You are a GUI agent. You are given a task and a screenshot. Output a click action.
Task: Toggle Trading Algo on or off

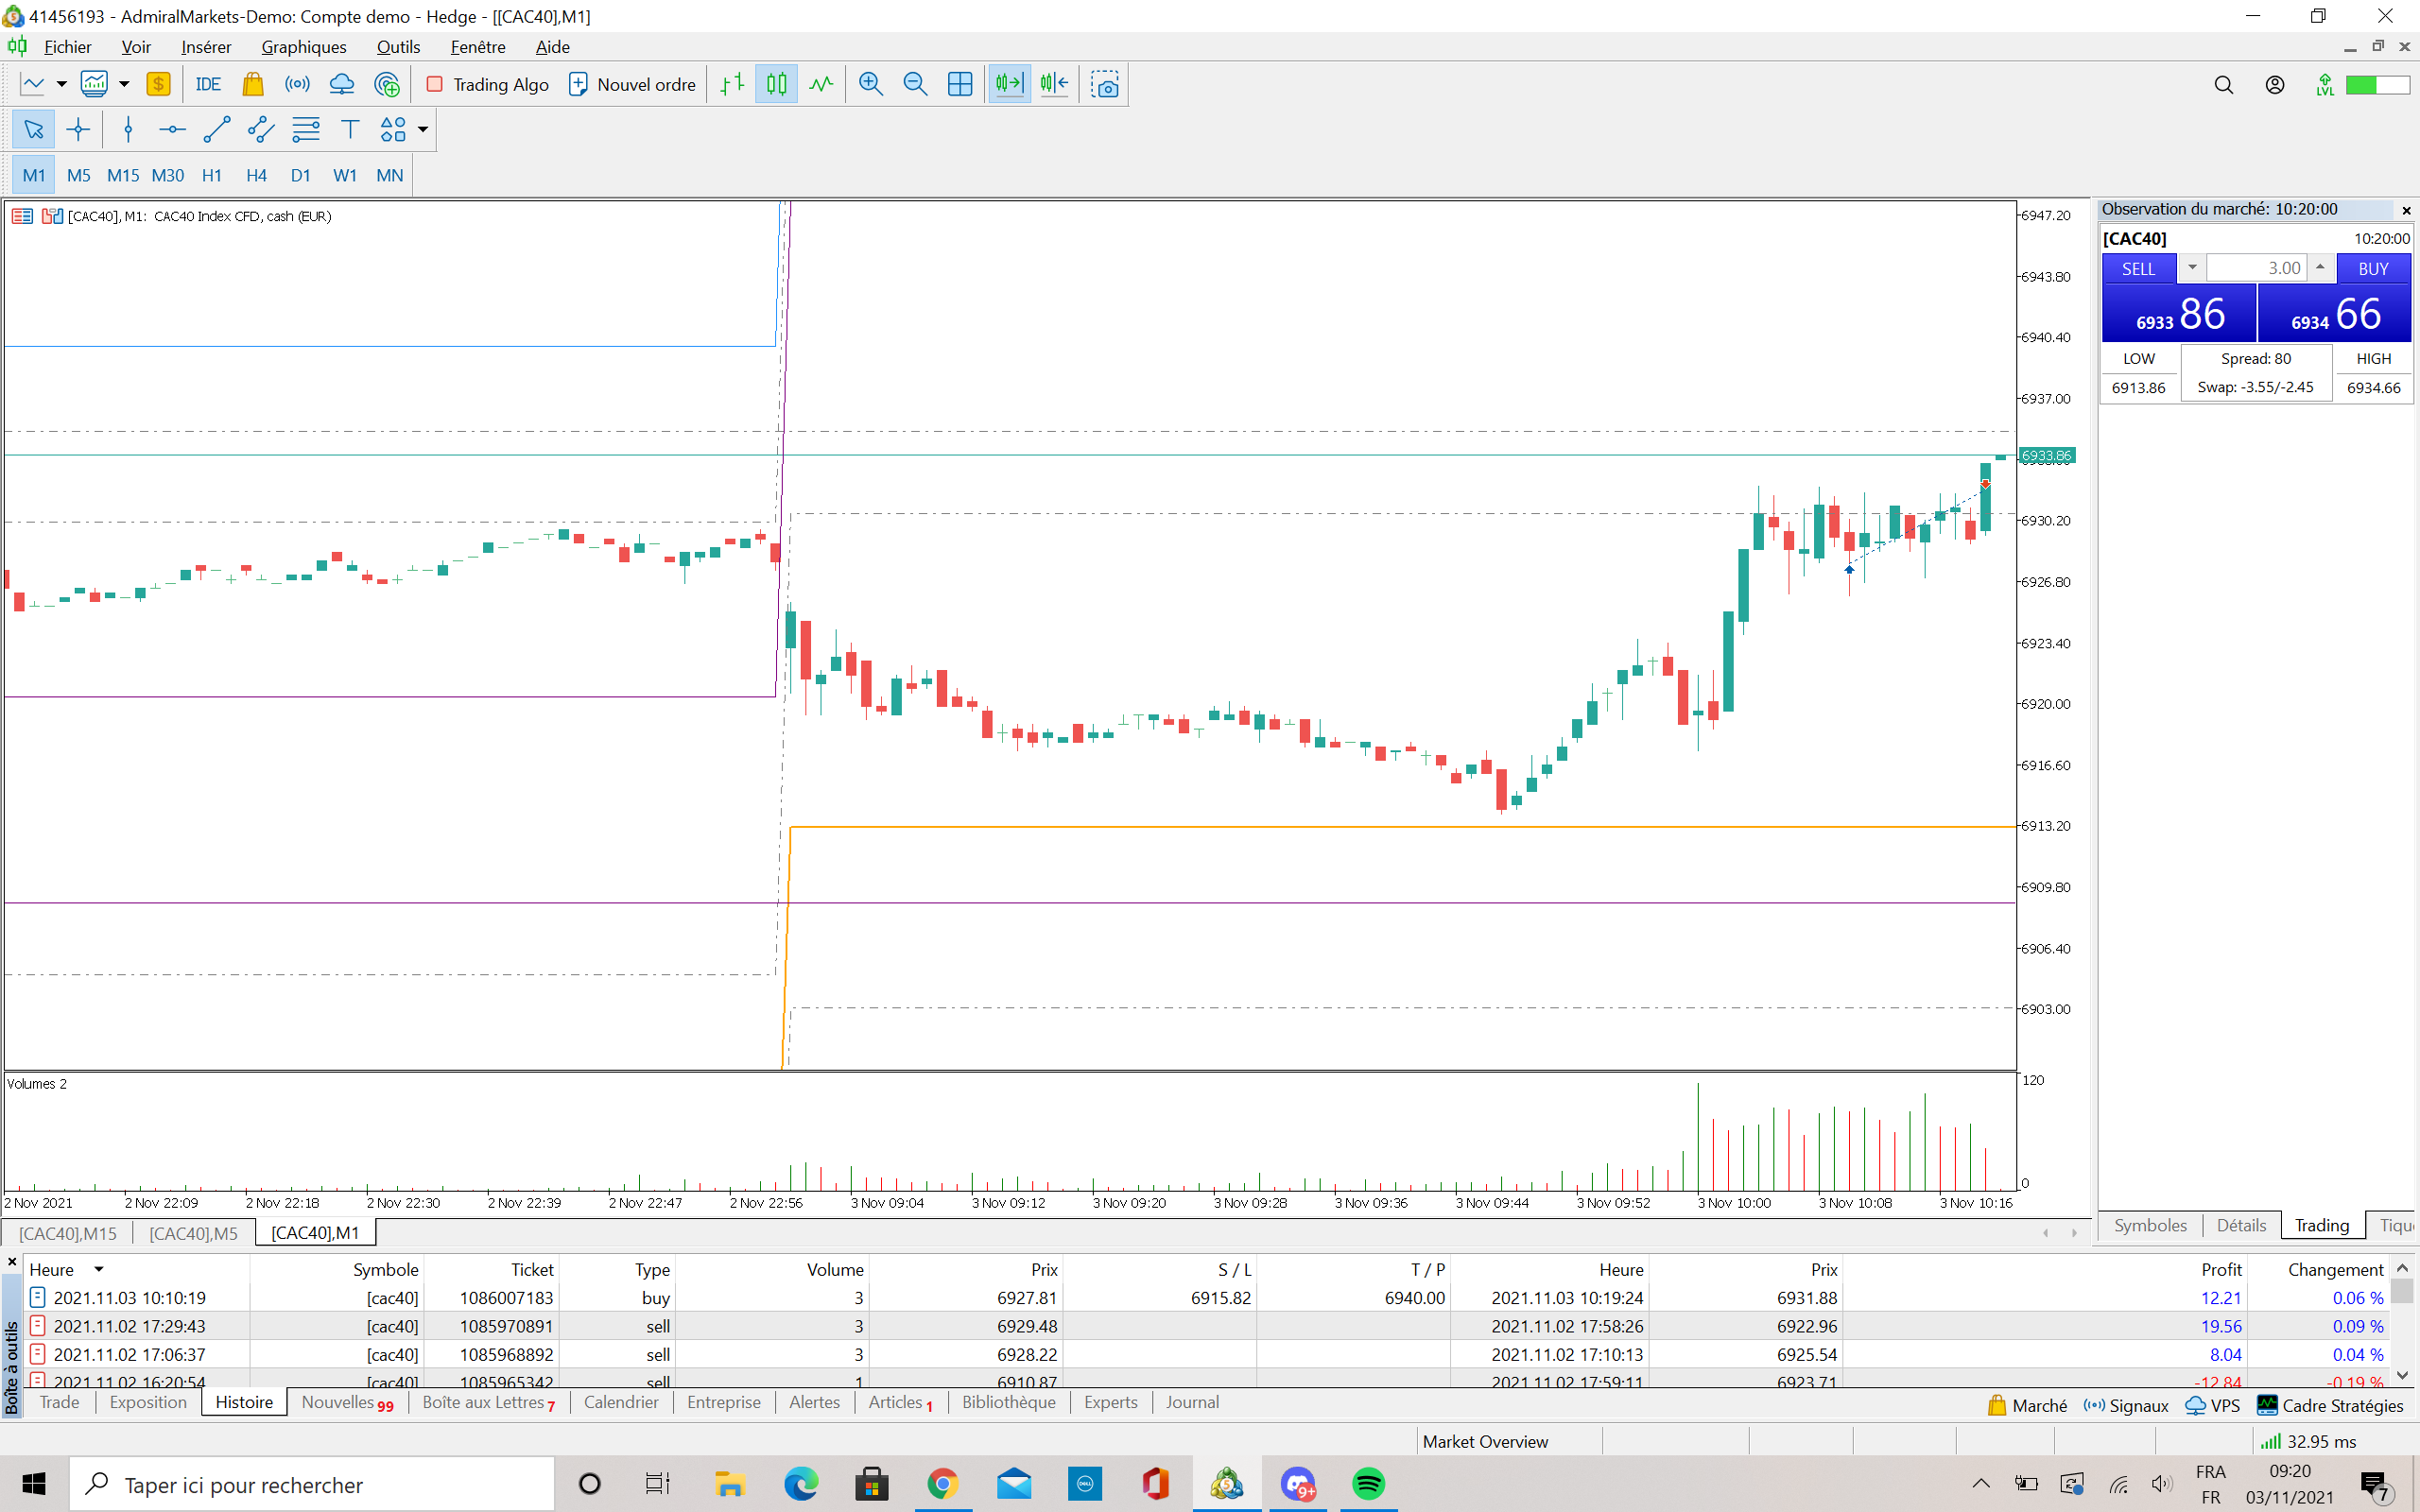487,85
